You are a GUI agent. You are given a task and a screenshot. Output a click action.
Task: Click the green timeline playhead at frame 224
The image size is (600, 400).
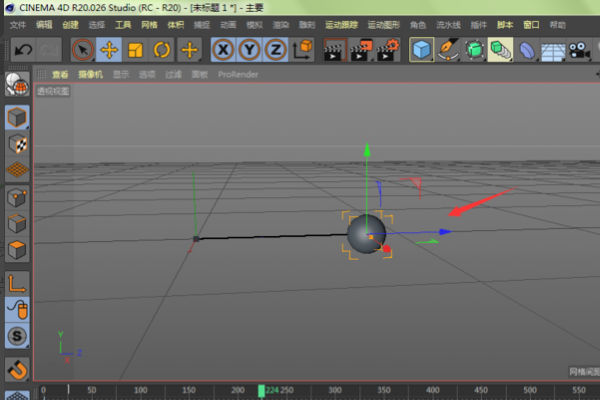click(261, 390)
